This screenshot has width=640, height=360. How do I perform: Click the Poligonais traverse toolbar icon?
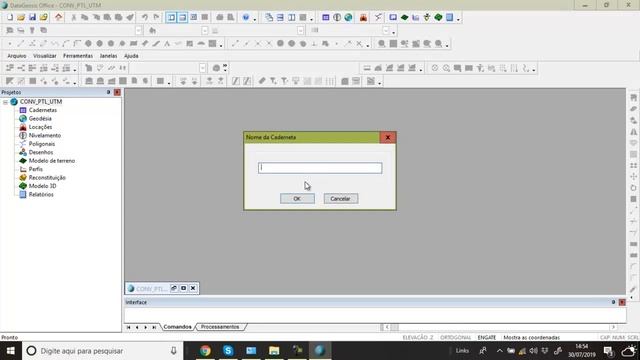pyautogui.click(x=378, y=17)
